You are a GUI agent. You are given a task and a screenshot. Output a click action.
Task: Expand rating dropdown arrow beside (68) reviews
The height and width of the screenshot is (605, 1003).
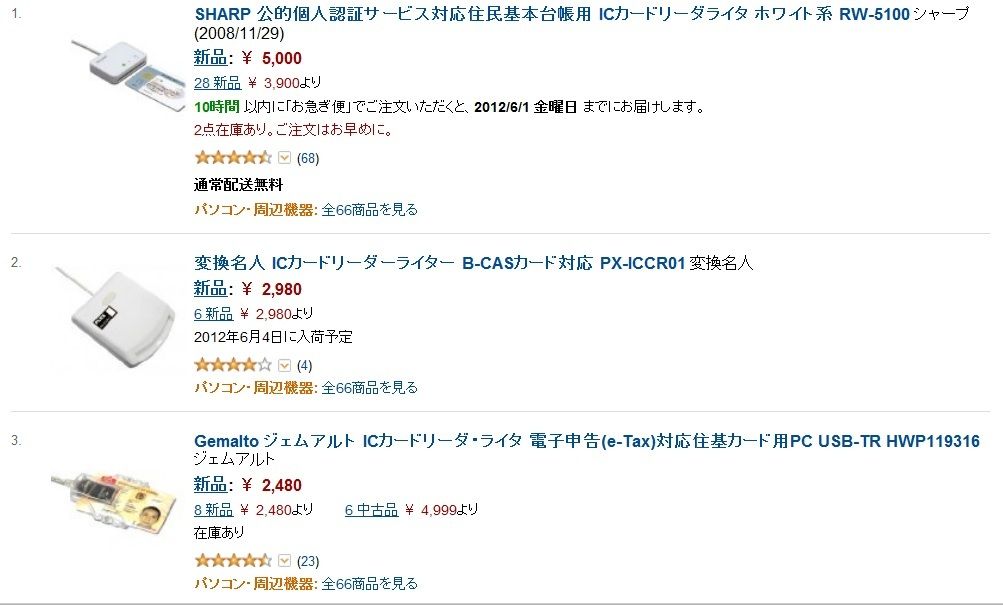[x=285, y=157]
